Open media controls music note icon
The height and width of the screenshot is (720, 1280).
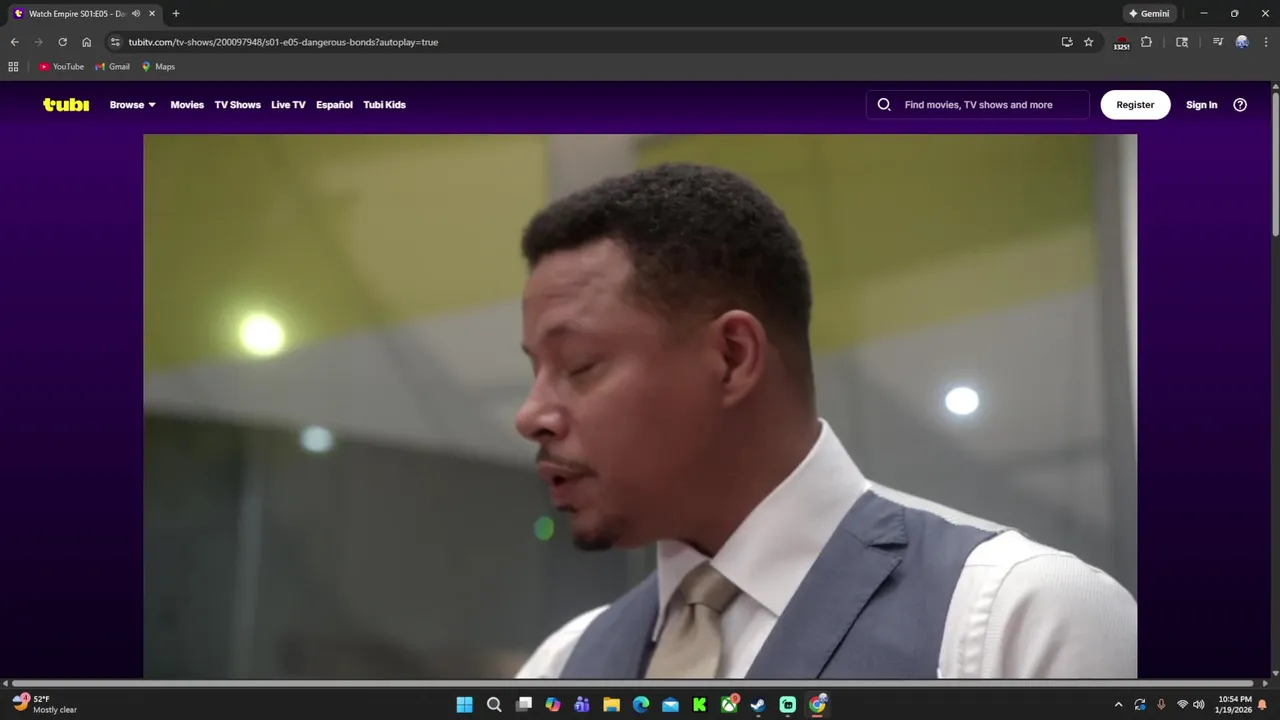[1217, 42]
